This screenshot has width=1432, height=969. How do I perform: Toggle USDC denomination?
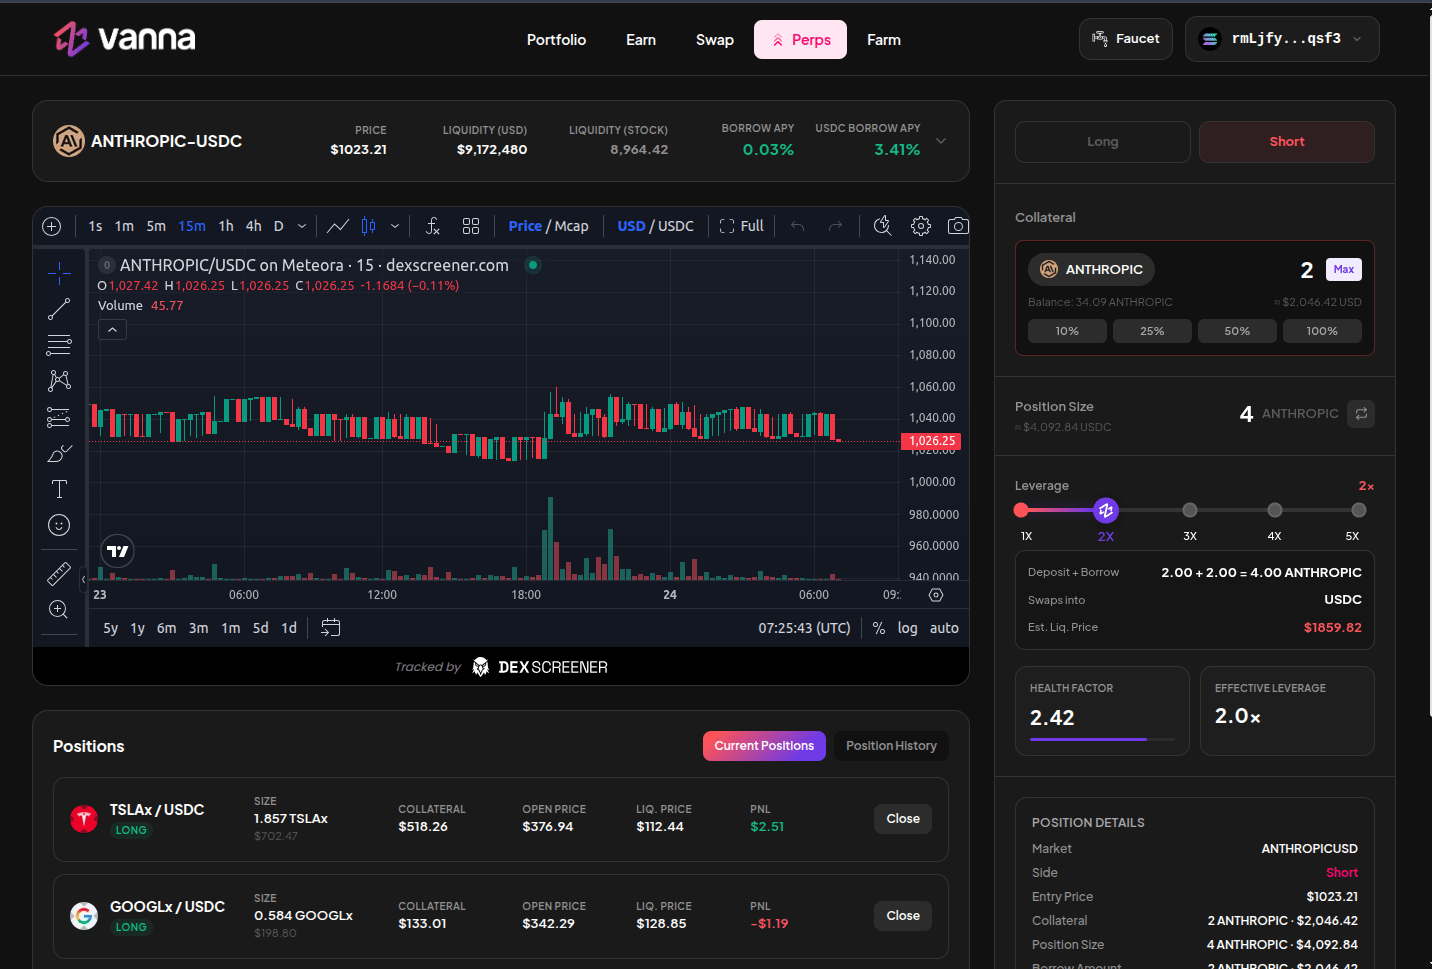[676, 226]
